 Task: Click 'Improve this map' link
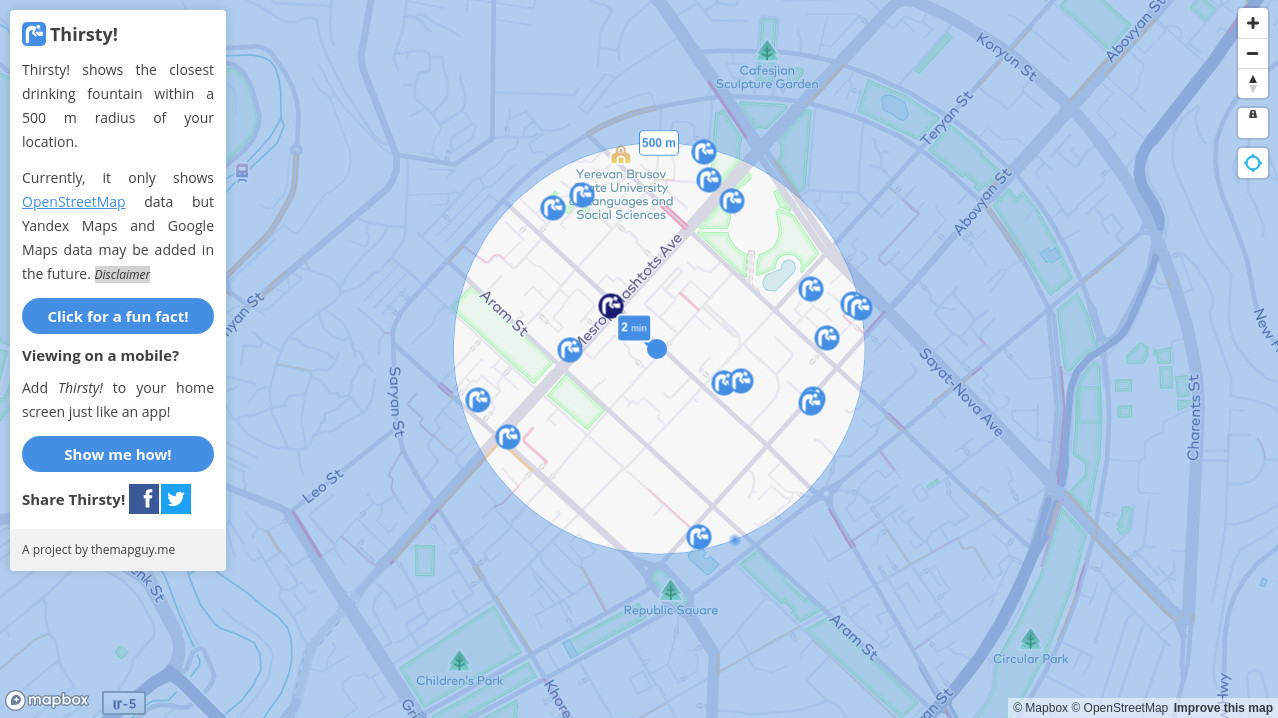1223,708
